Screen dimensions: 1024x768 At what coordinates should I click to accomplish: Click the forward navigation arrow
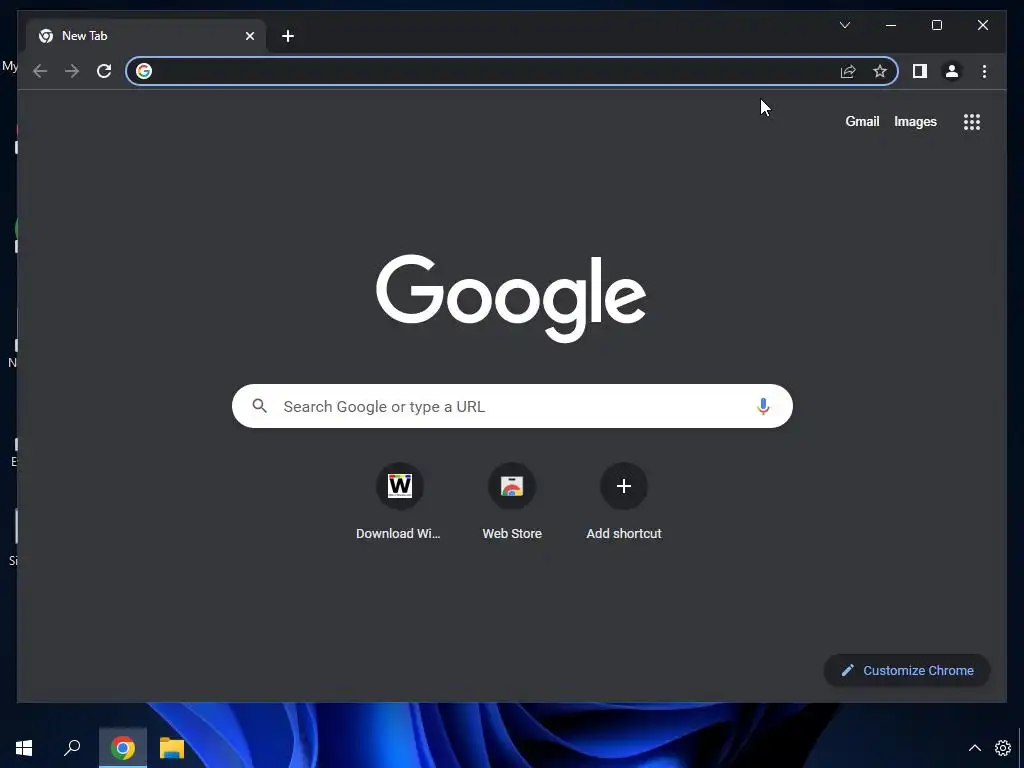click(72, 71)
